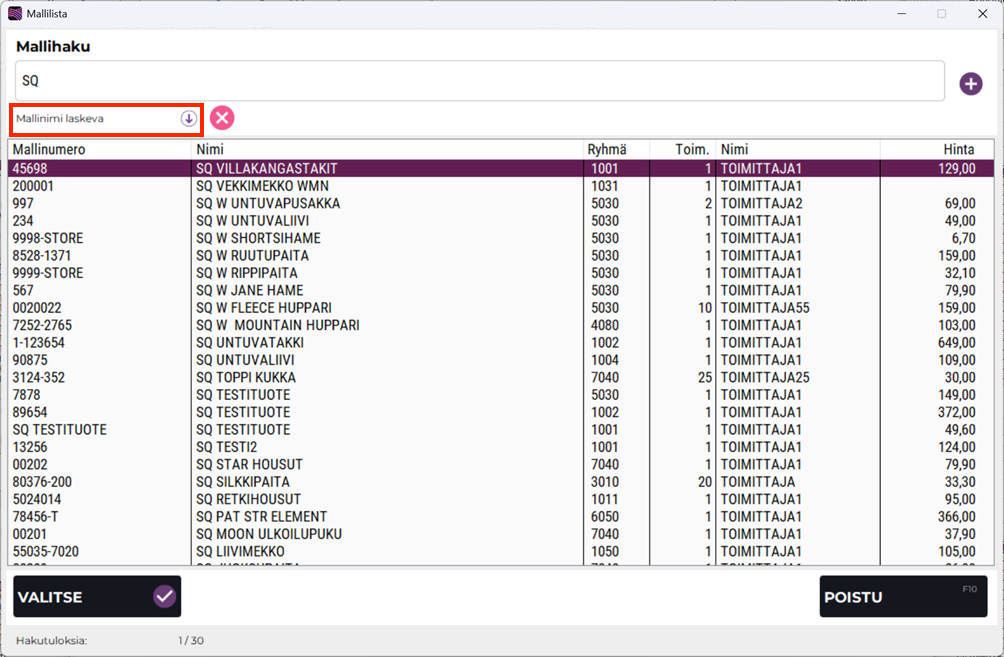The height and width of the screenshot is (657, 1004).
Task: Sort by the Mallinumero column header
Action: 100,149
